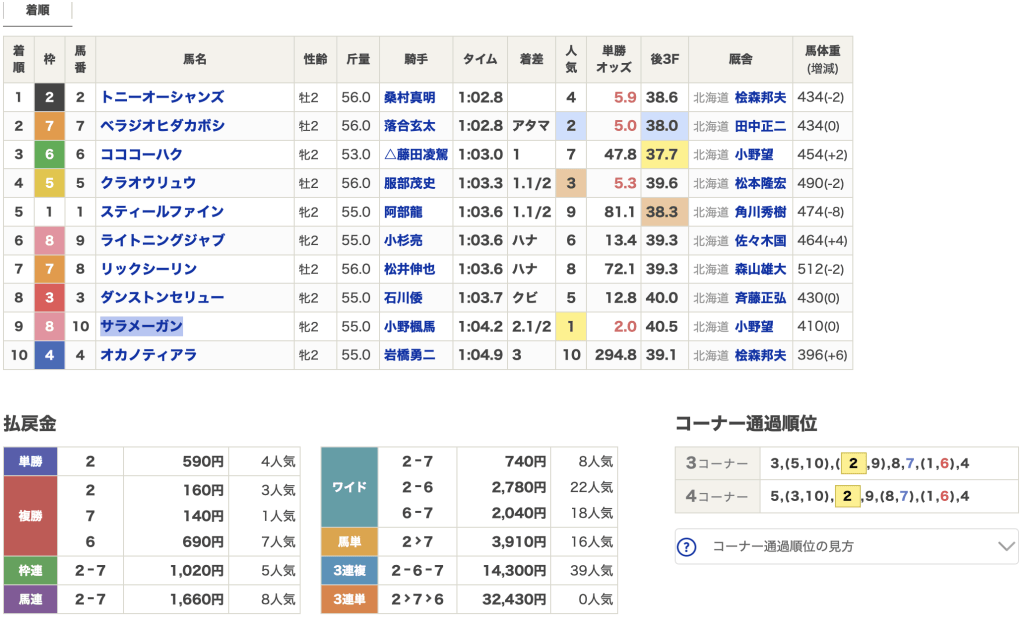
Task: Click 3コーナー row label
Action: (x=717, y=464)
